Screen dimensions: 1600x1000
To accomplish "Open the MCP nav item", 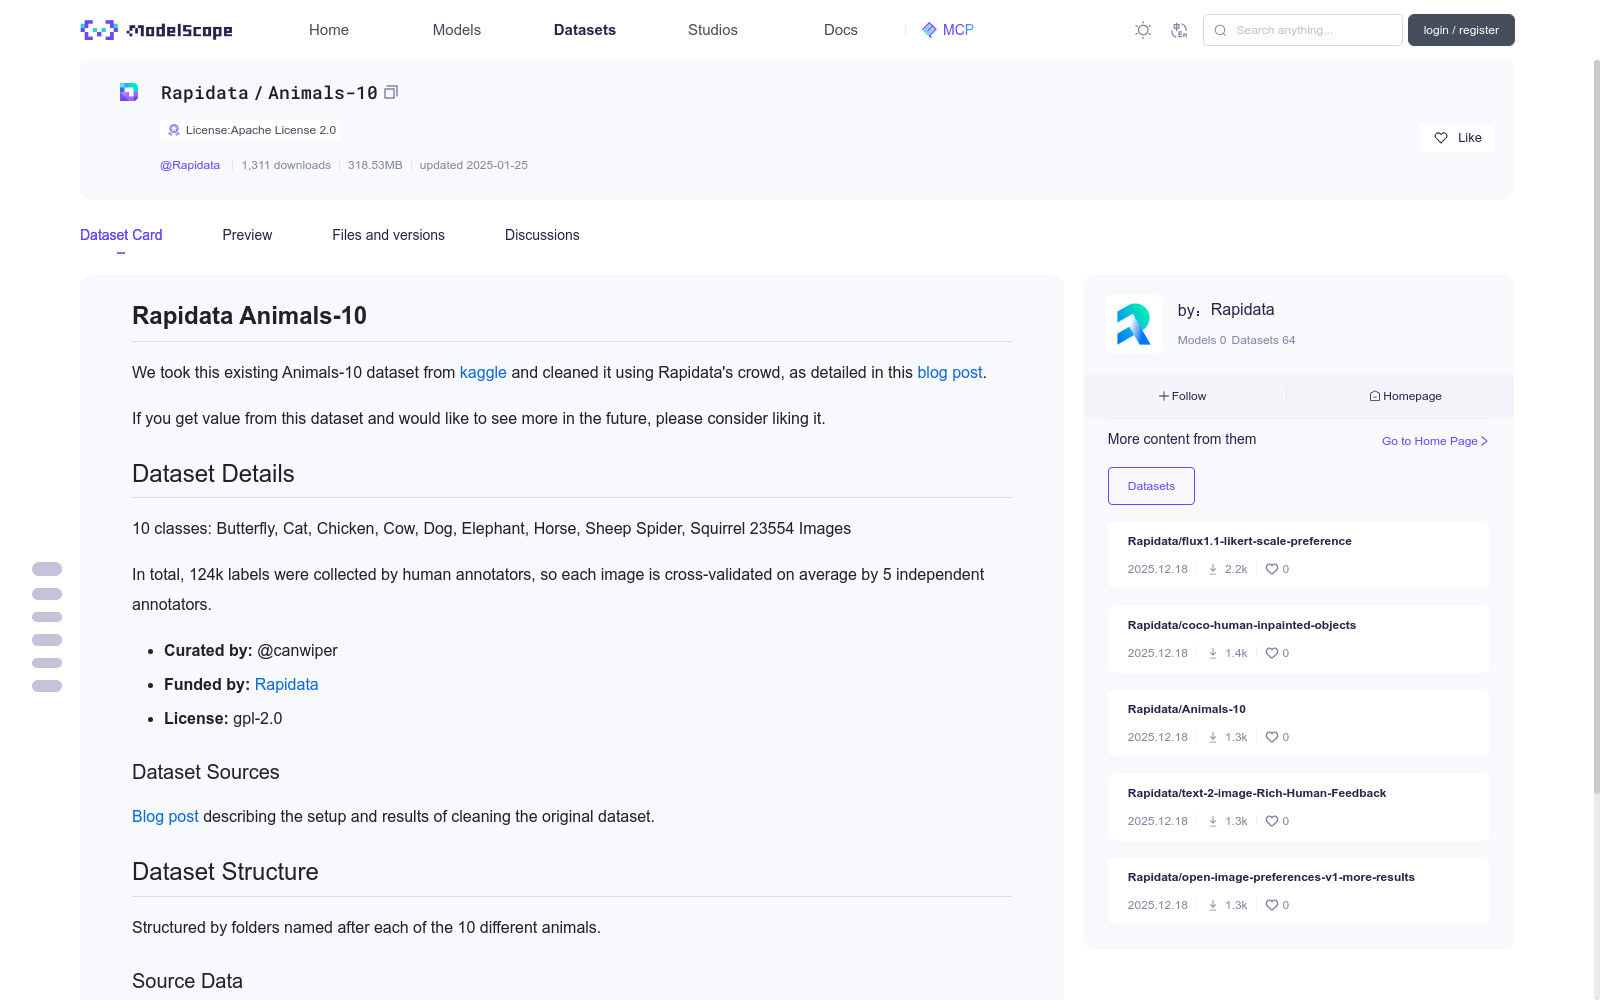I will click(948, 30).
